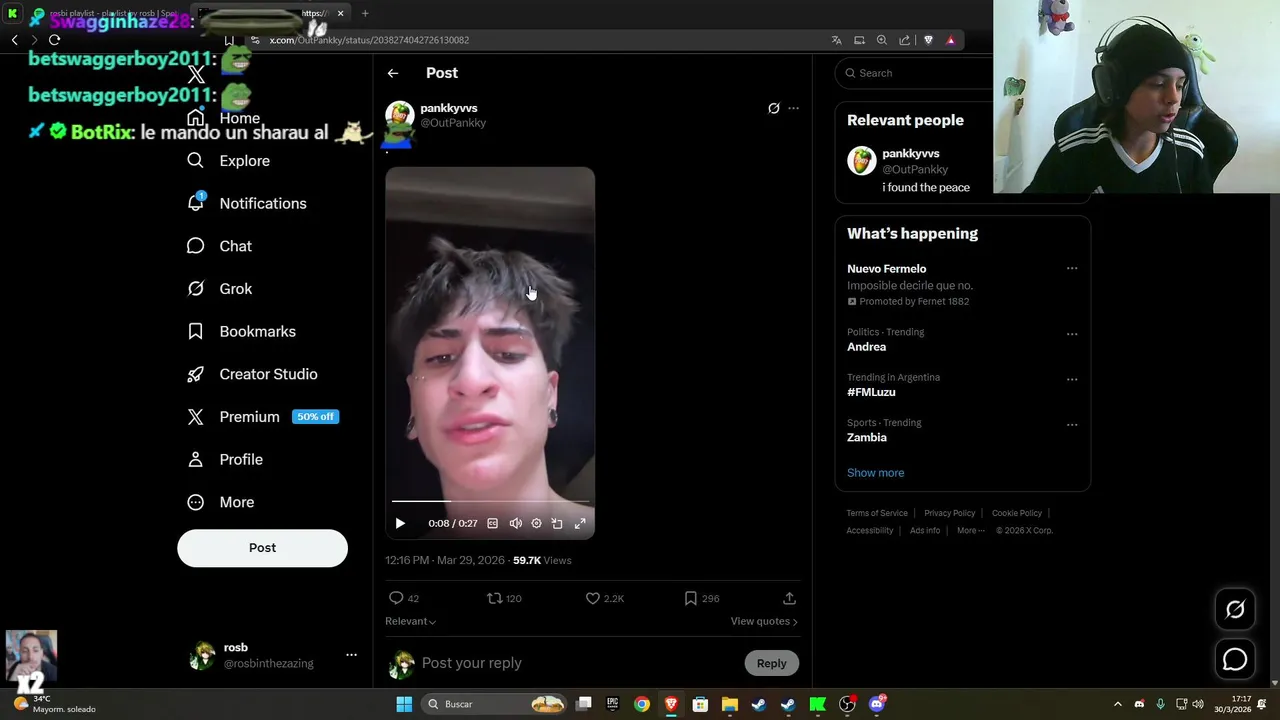This screenshot has height=720, width=1280.
Task: Open Cookie Policy link
Action: click(x=1016, y=513)
